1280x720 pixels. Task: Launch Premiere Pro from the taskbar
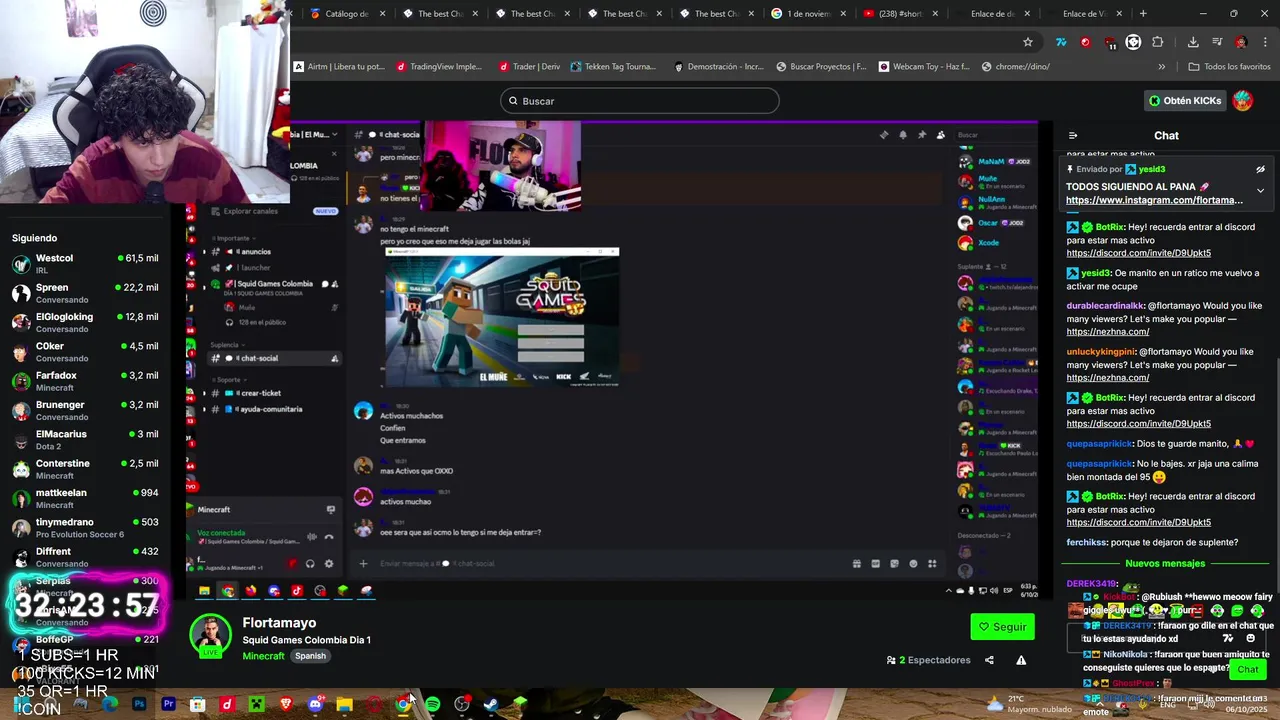tap(168, 705)
